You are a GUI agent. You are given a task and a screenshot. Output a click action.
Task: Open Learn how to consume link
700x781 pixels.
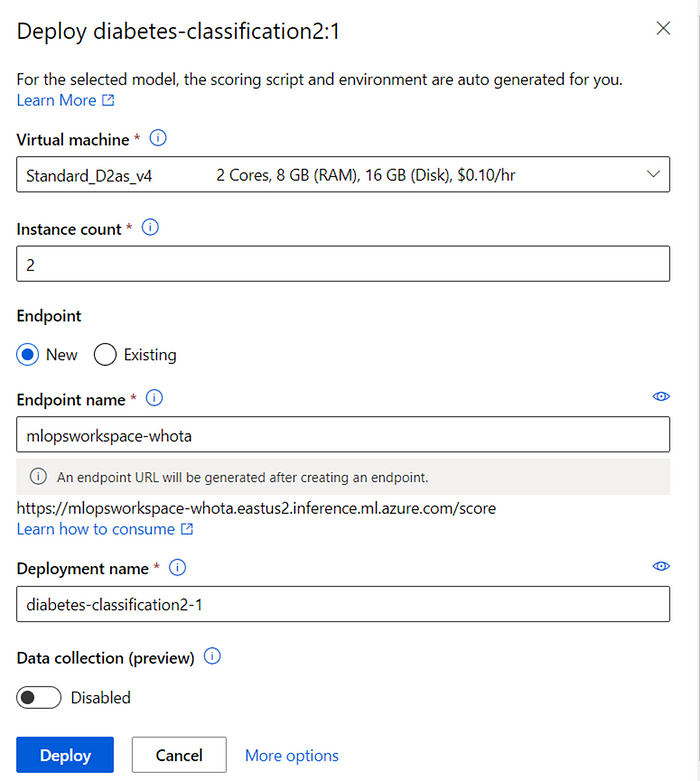(x=105, y=529)
